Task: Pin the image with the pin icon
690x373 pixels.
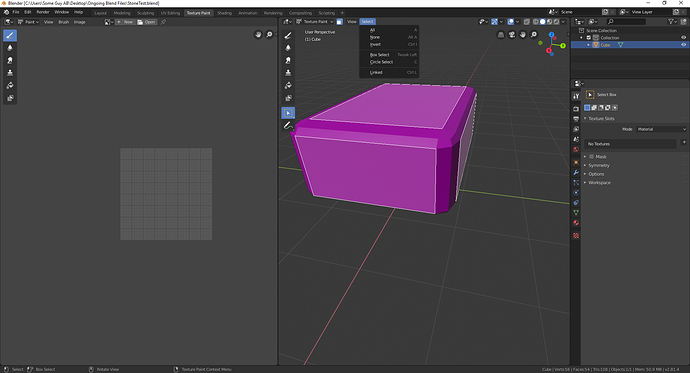Action: coord(163,22)
